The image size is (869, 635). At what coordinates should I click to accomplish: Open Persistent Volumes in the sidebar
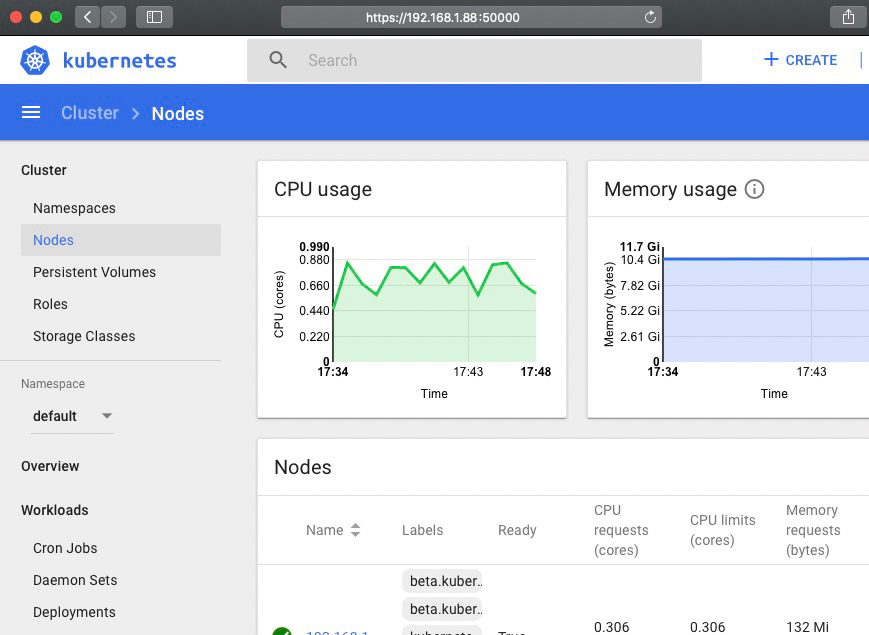[94, 272]
